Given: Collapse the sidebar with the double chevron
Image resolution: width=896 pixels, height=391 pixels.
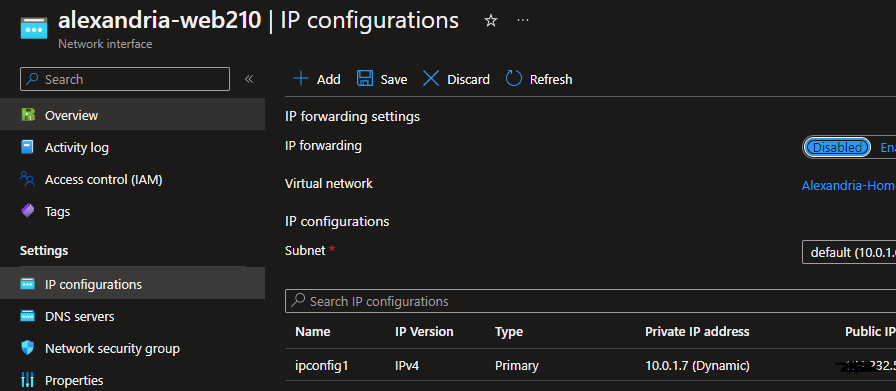Looking at the screenshot, I should 249,79.
